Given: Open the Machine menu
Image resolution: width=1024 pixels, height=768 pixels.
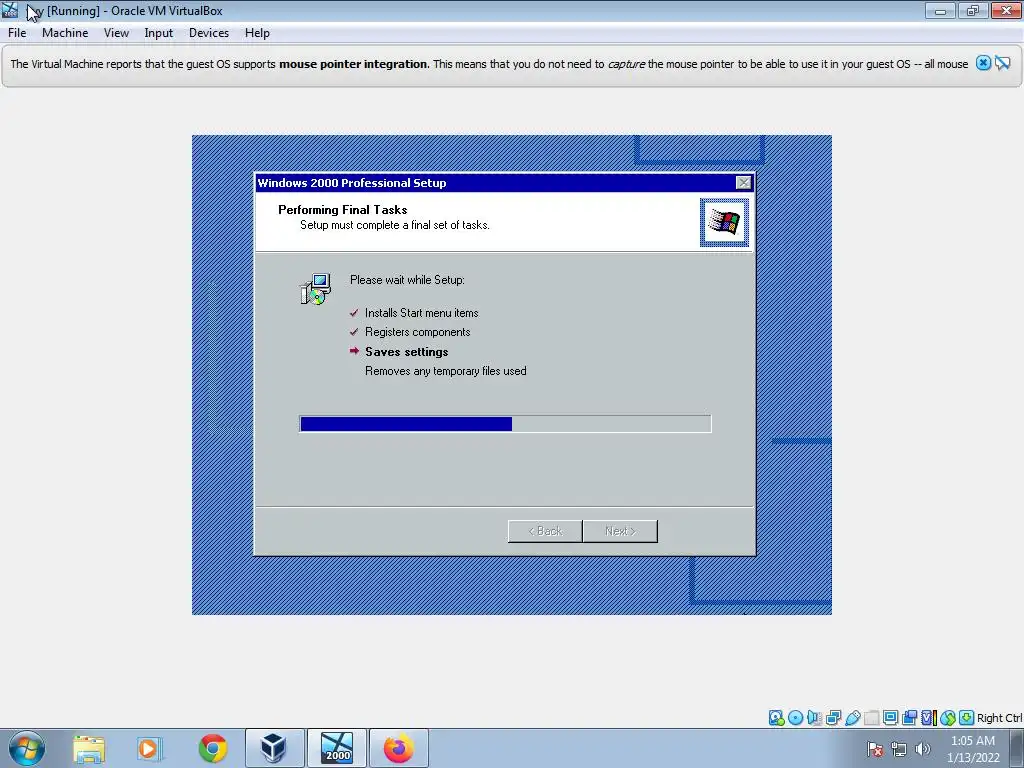Looking at the screenshot, I should (65, 33).
